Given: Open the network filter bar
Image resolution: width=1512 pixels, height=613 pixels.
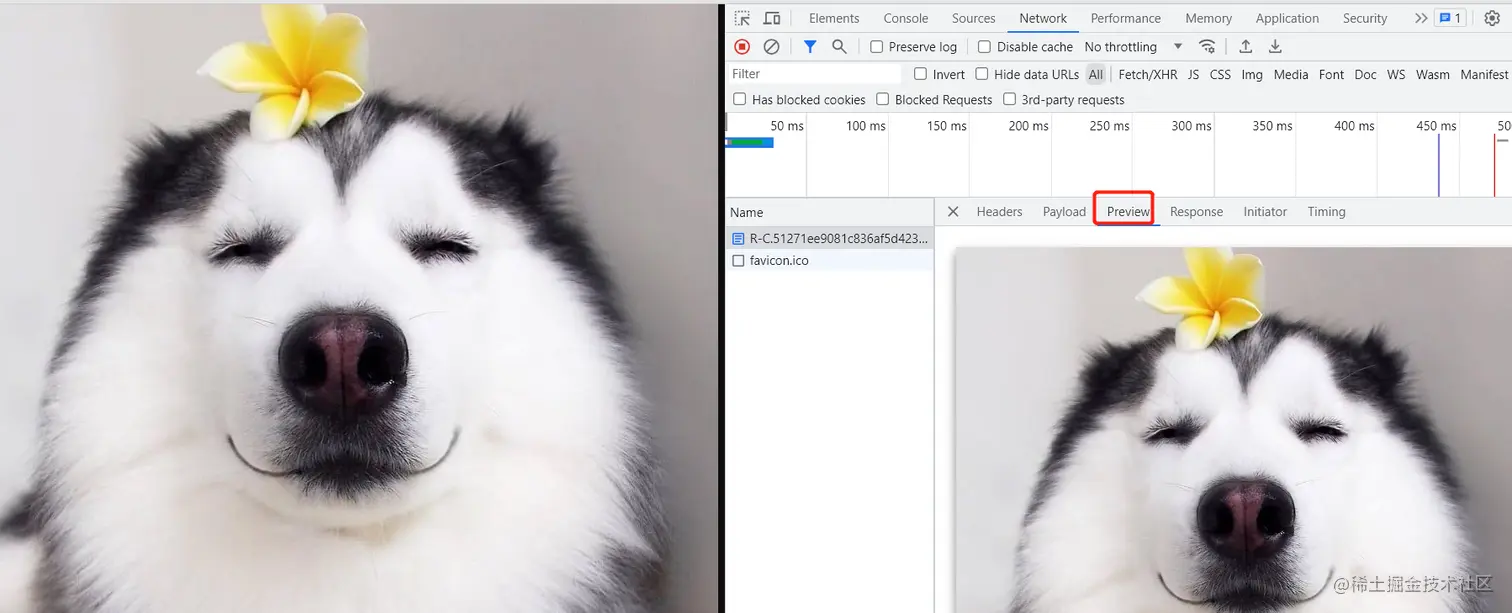Looking at the screenshot, I should point(810,46).
